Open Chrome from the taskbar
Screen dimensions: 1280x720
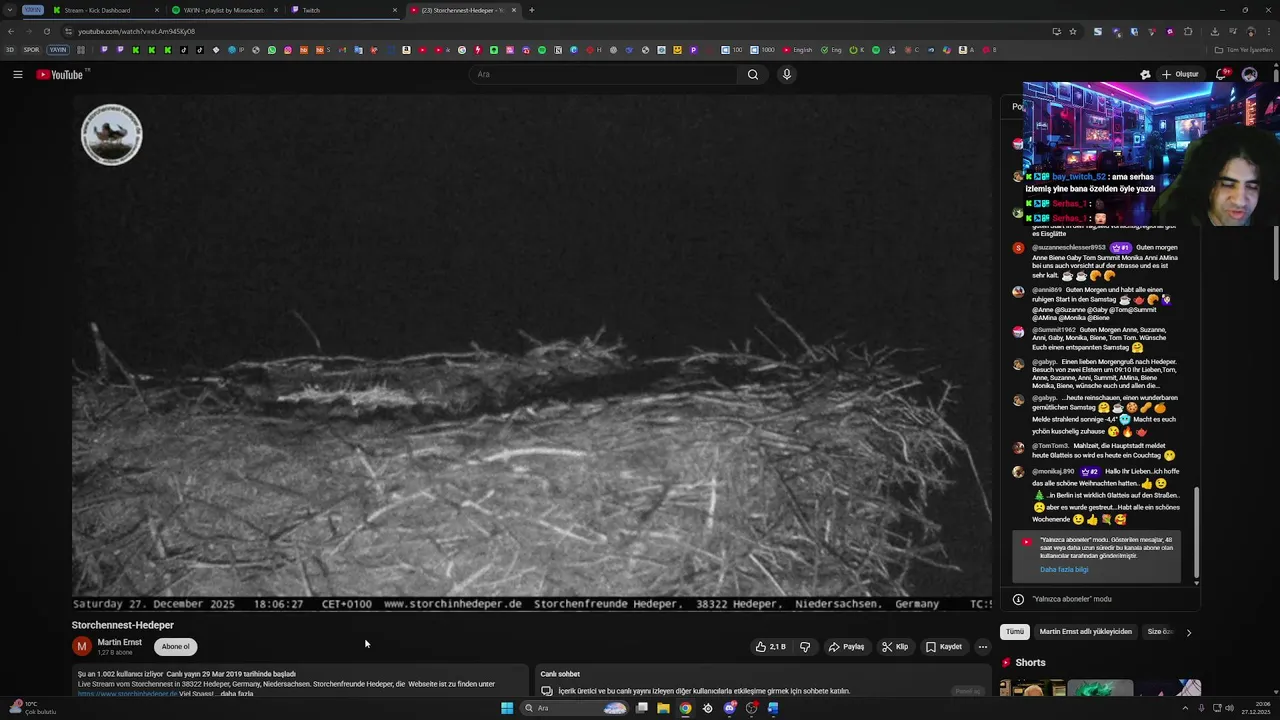(685, 708)
